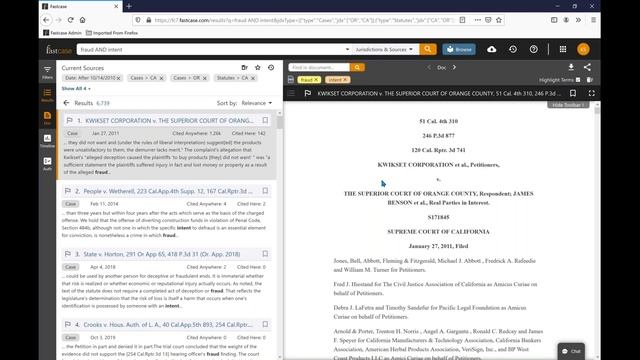This screenshot has width=640, height=360.
Task: Focus the Find in document field
Action: point(319,67)
